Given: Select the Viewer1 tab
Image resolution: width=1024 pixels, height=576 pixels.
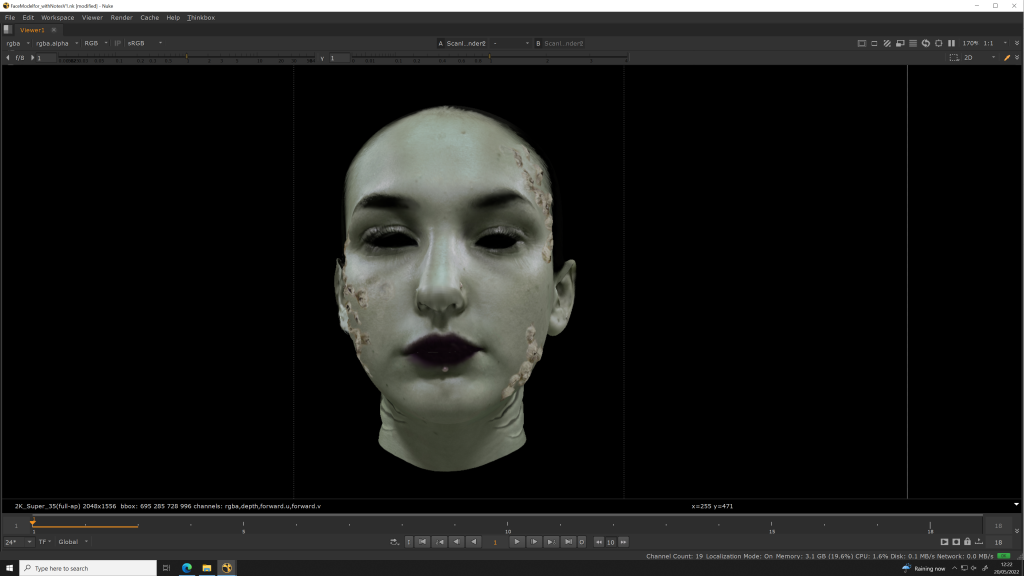Looking at the screenshot, I should tap(32, 30).
